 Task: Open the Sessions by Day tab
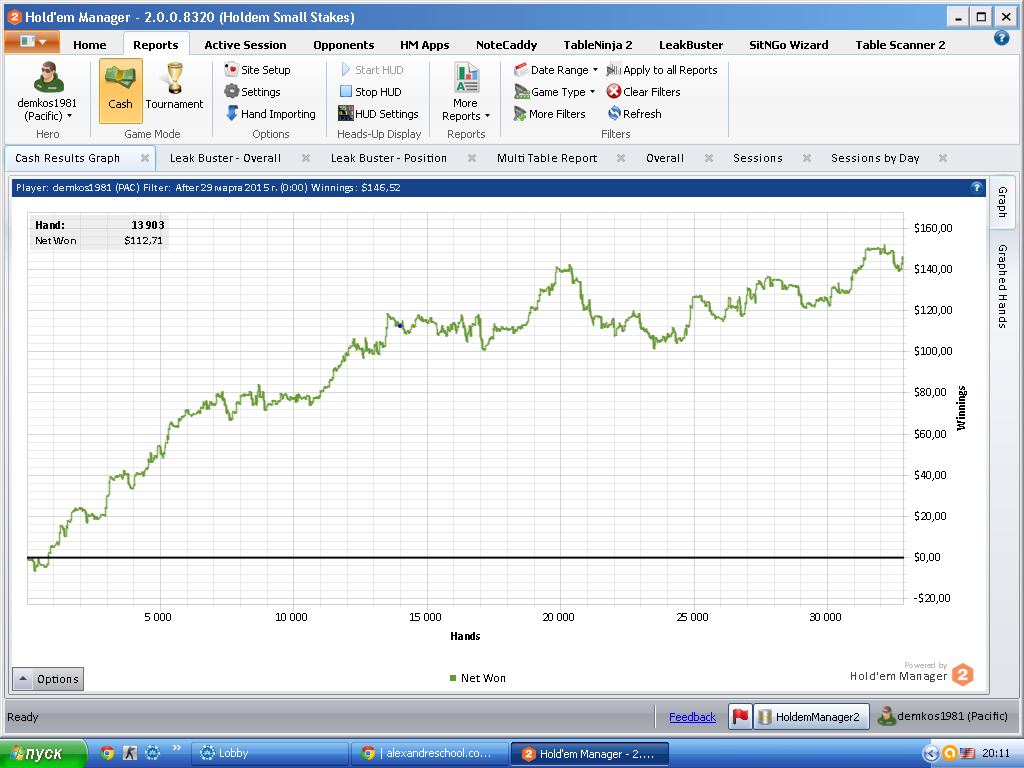(x=875, y=158)
